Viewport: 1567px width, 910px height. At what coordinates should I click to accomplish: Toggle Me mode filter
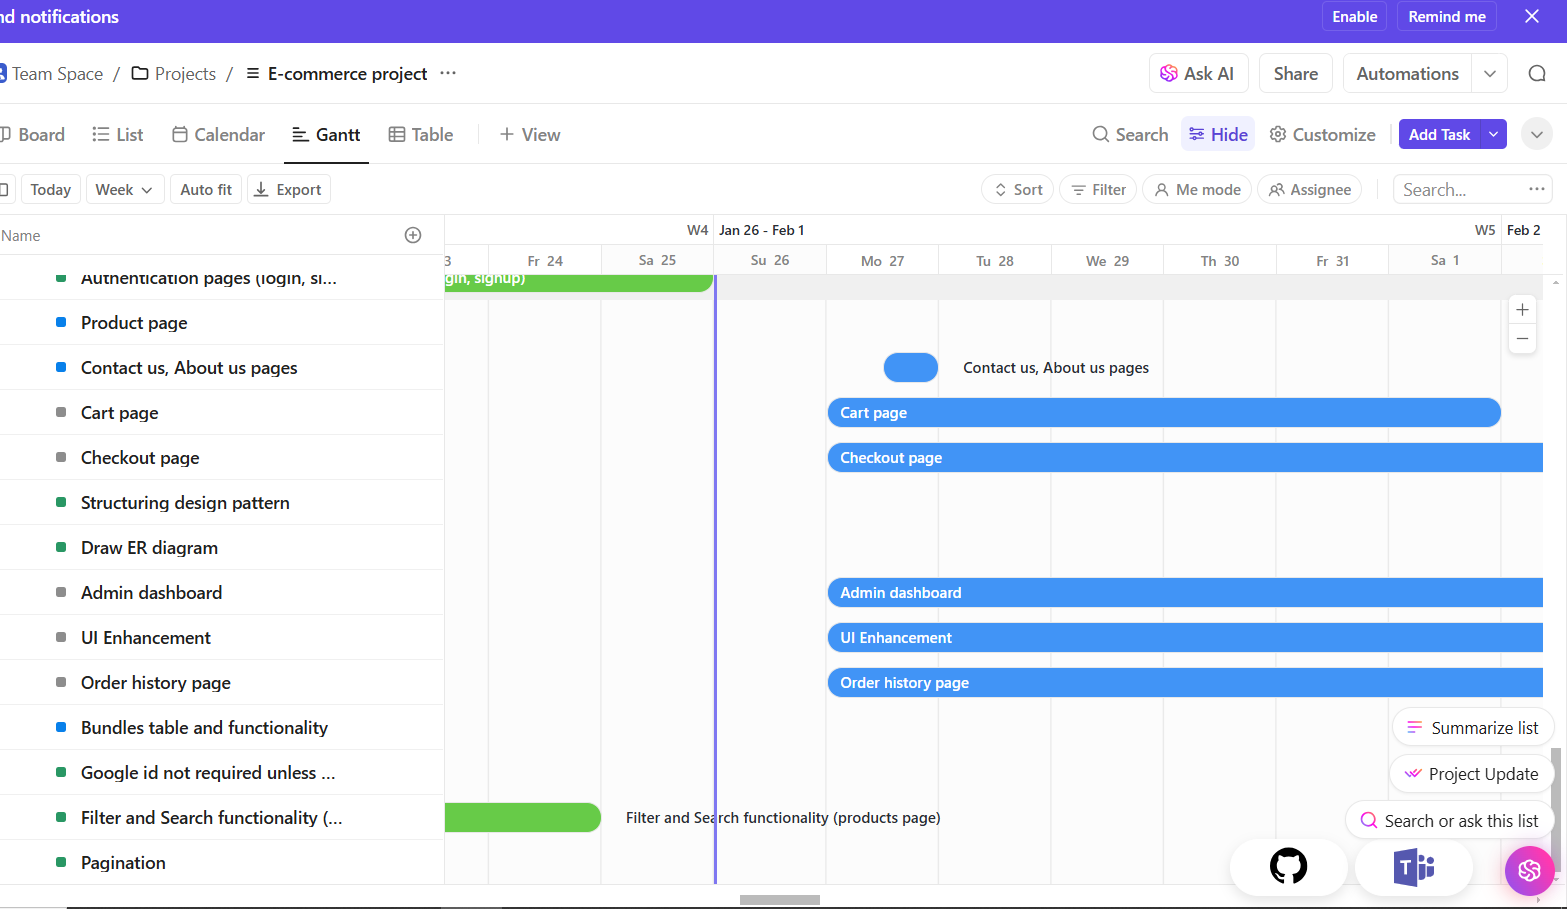(x=1197, y=190)
